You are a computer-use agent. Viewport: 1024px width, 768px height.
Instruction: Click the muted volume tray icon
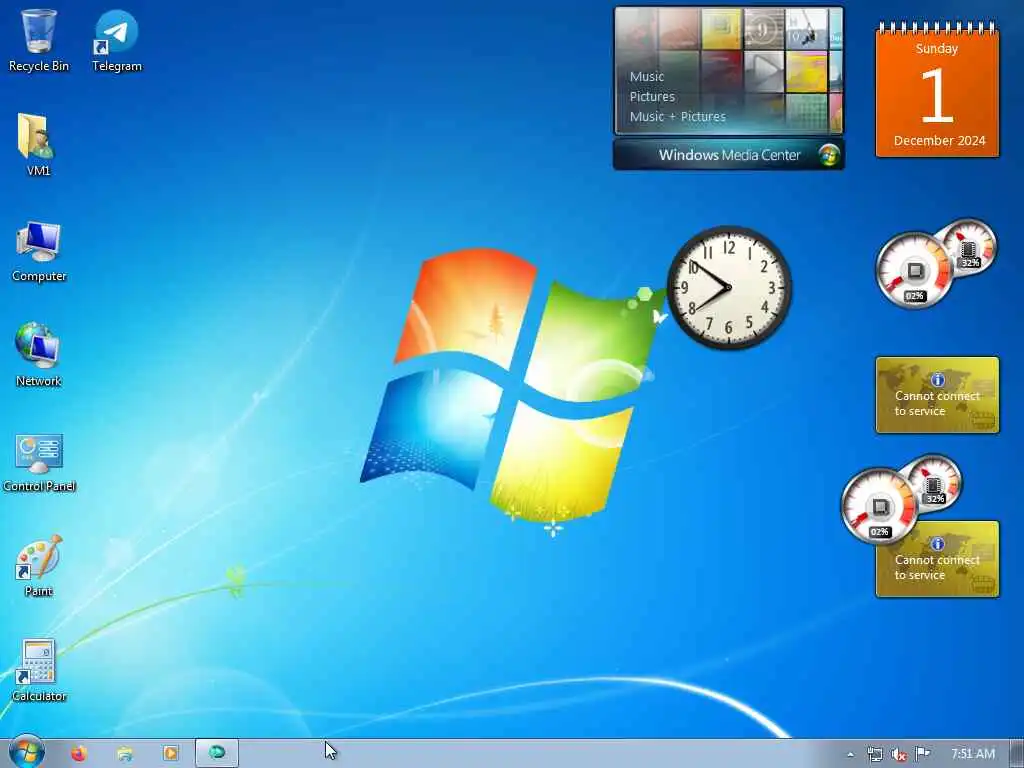899,754
